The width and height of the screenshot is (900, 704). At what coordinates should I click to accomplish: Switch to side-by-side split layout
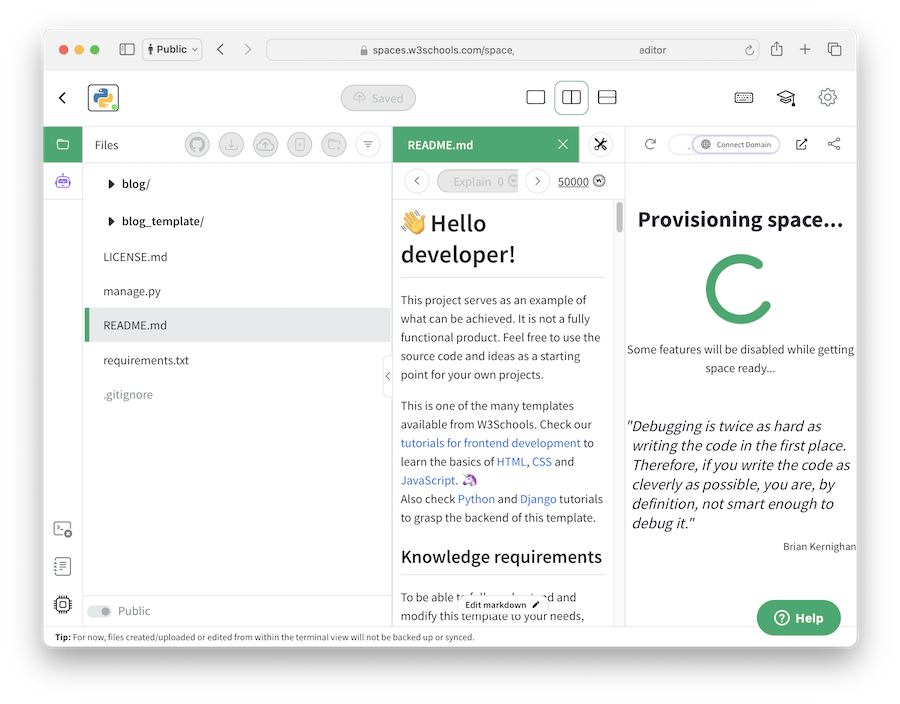(571, 98)
